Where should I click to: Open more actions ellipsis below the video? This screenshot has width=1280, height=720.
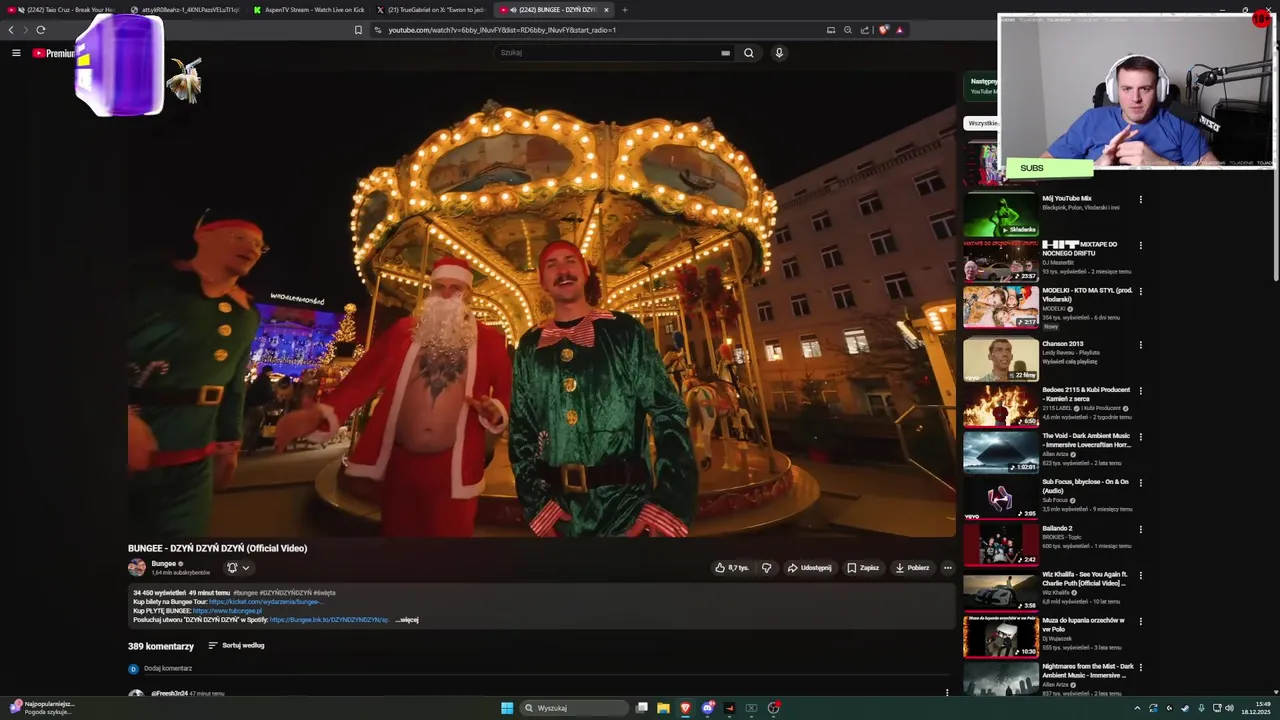[947, 568]
